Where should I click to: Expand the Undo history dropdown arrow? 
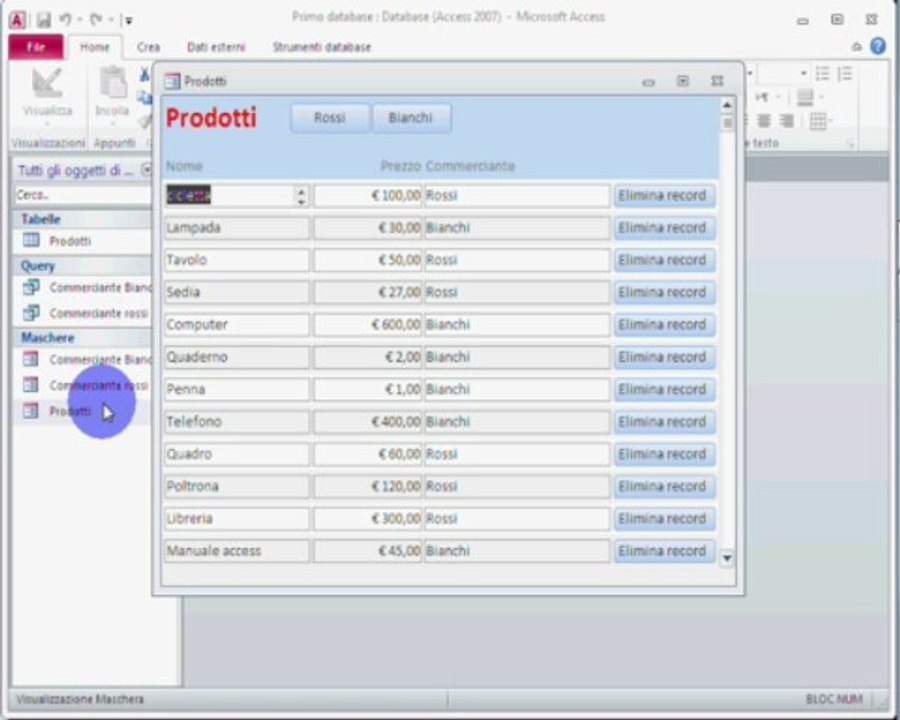click(80, 20)
